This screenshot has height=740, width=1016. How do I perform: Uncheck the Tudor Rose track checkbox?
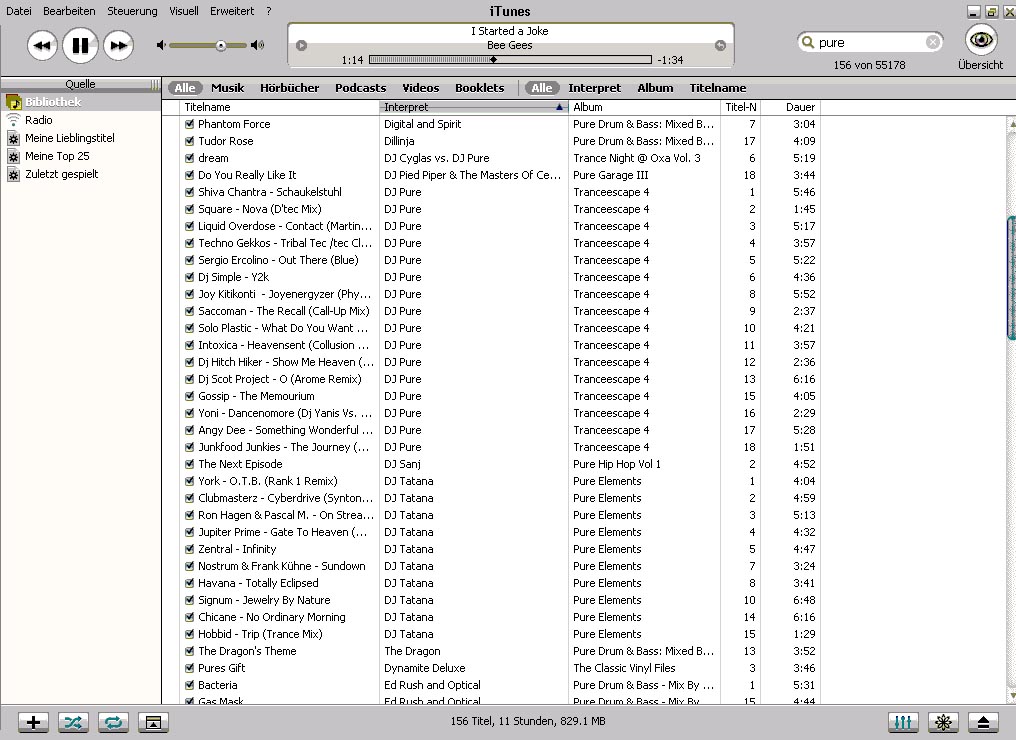click(x=189, y=141)
